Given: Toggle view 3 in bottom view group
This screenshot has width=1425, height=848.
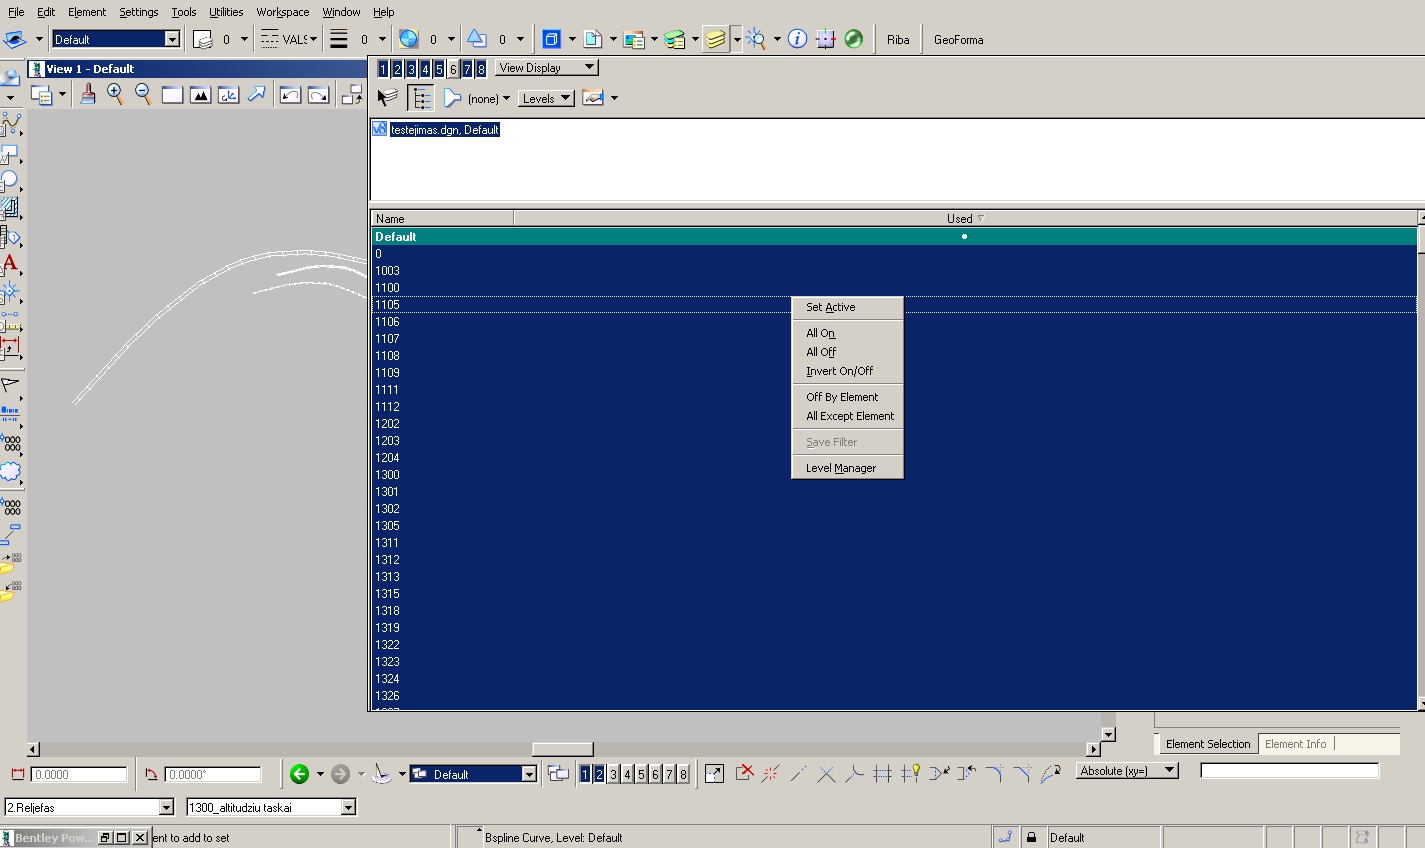Looking at the screenshot, I should click(x=613, y=774).
